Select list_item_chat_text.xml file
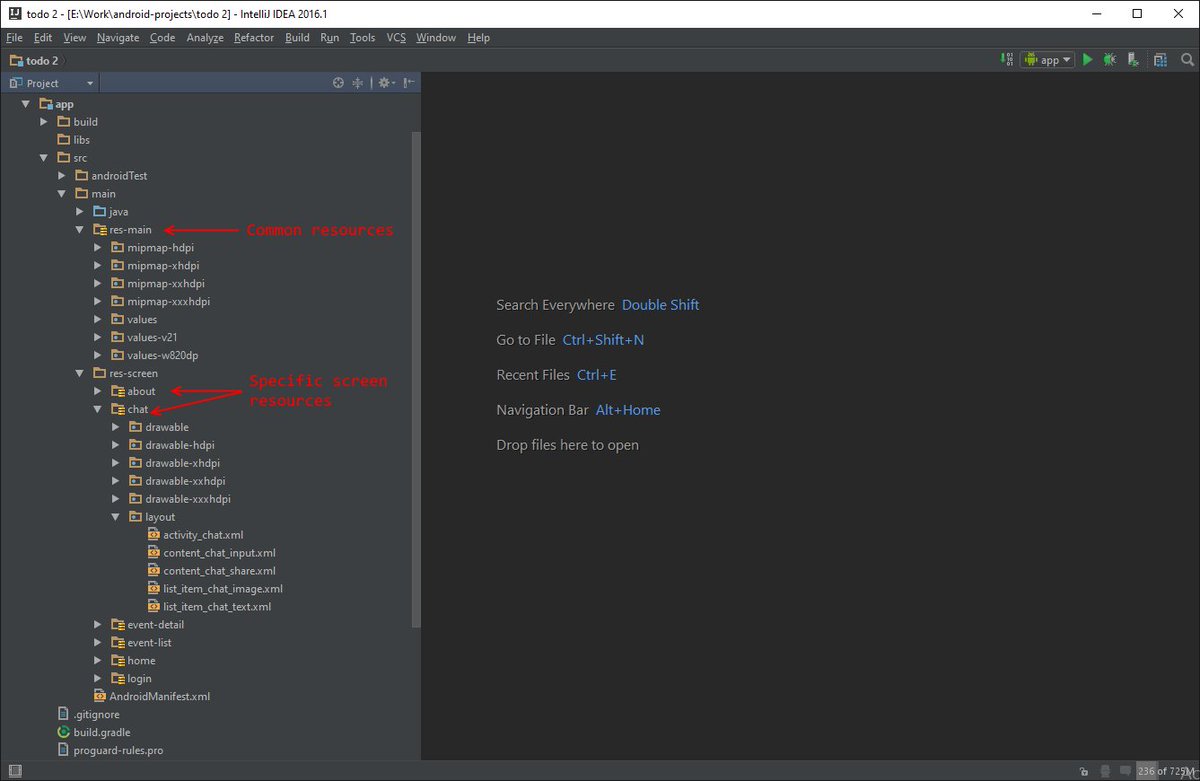Viewport: 1200px width, 781px height. coord(209,607)
